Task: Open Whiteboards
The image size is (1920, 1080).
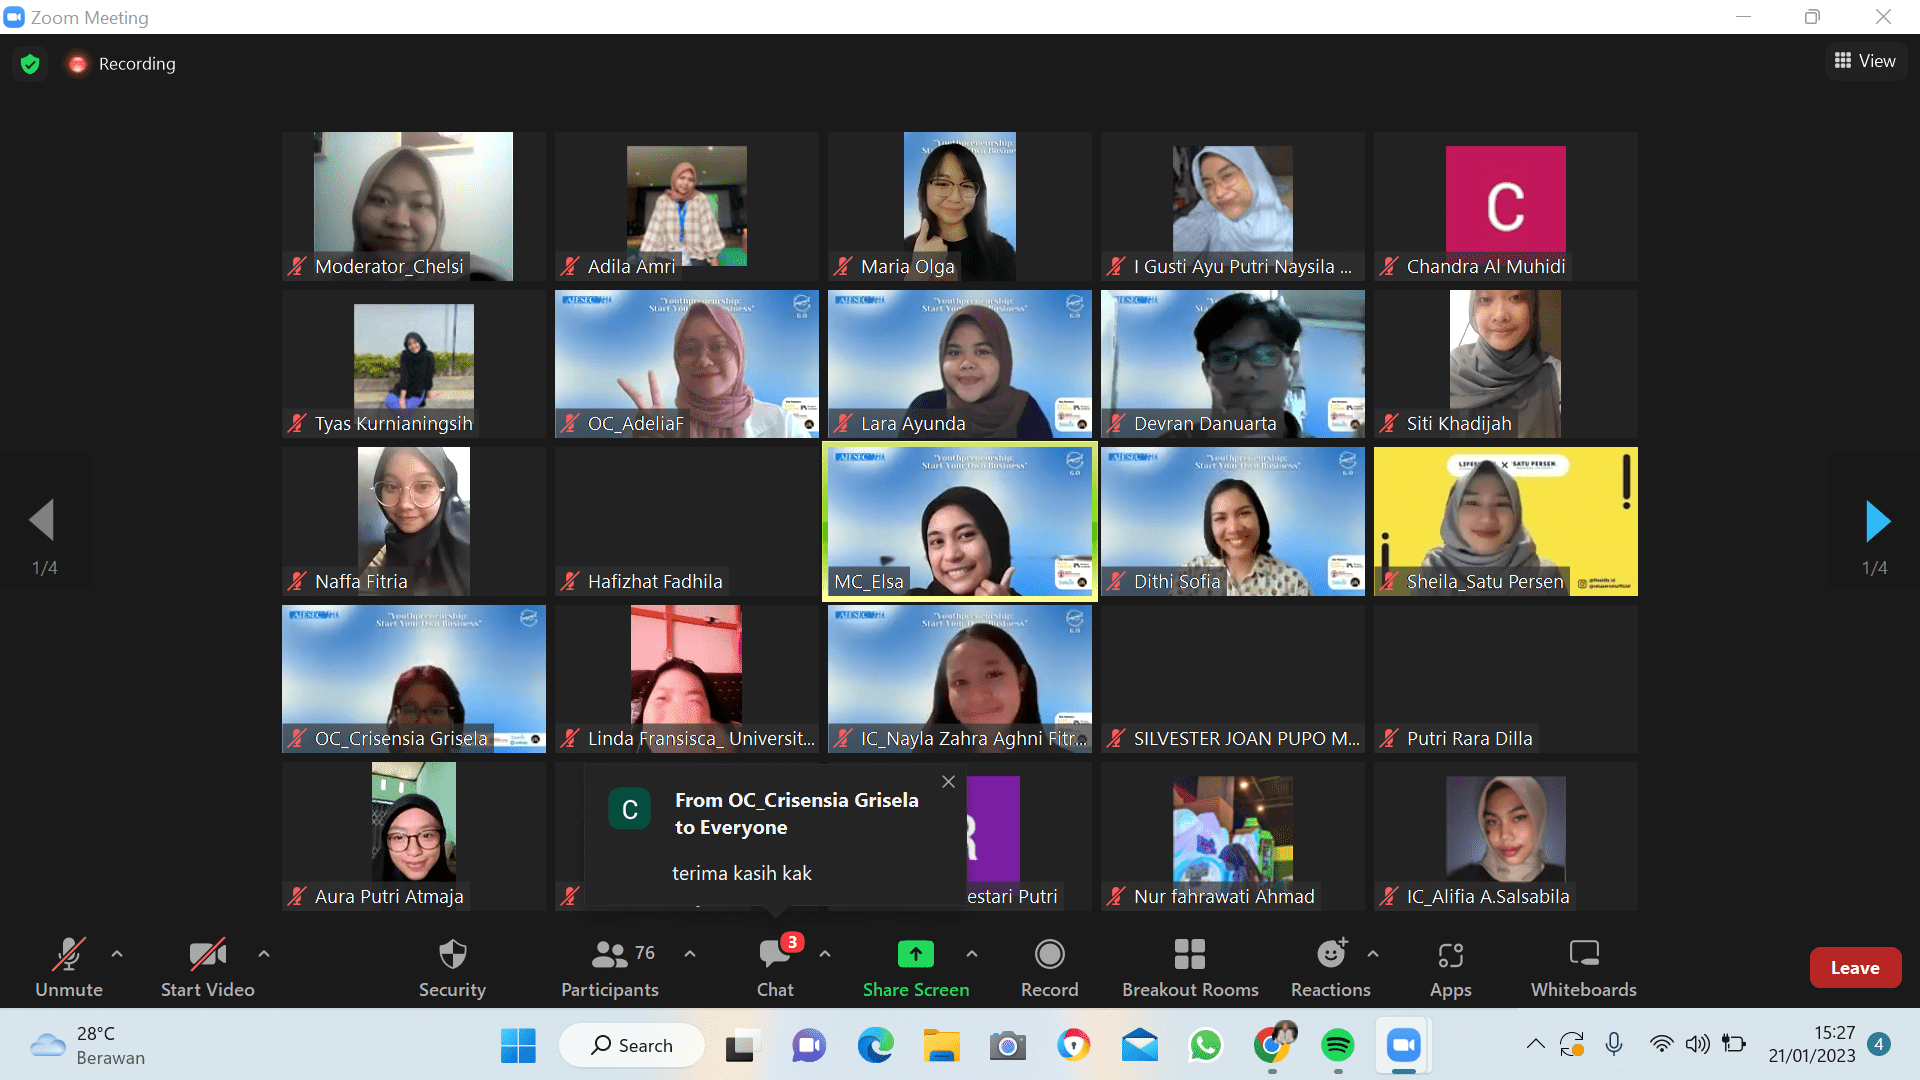Action: pyautogui.click(x=1583, y=966)
